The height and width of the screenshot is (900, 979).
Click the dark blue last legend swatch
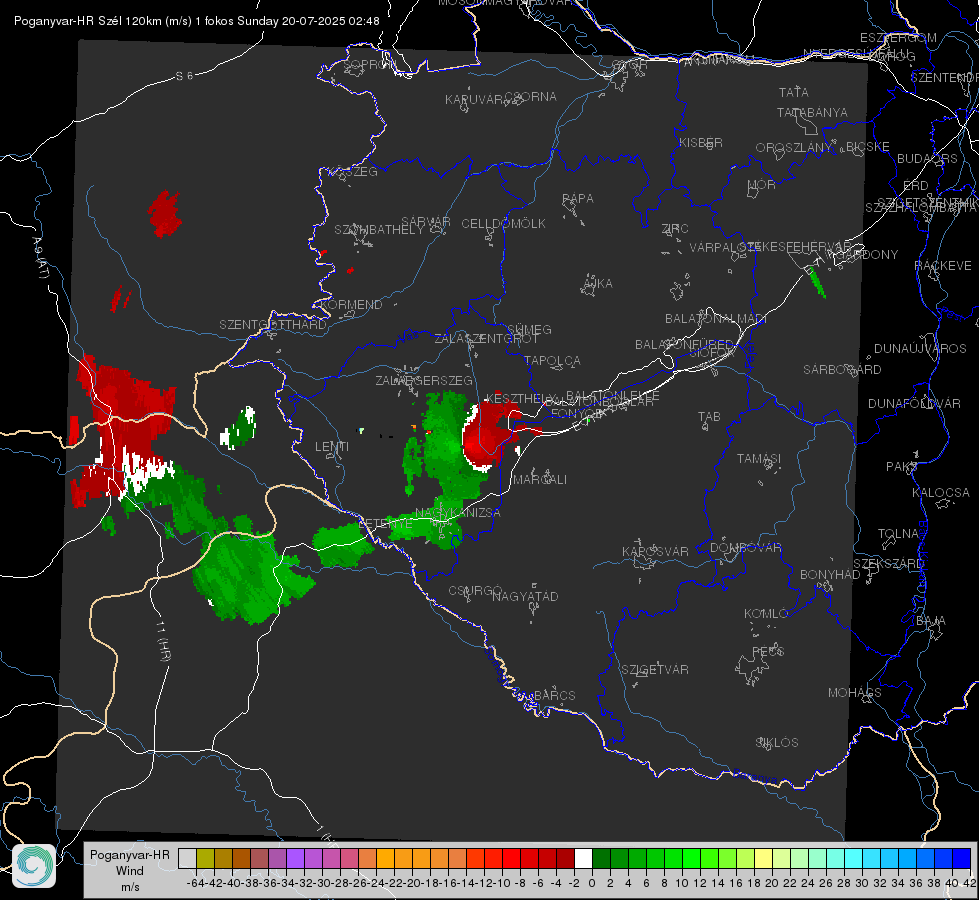962,858
